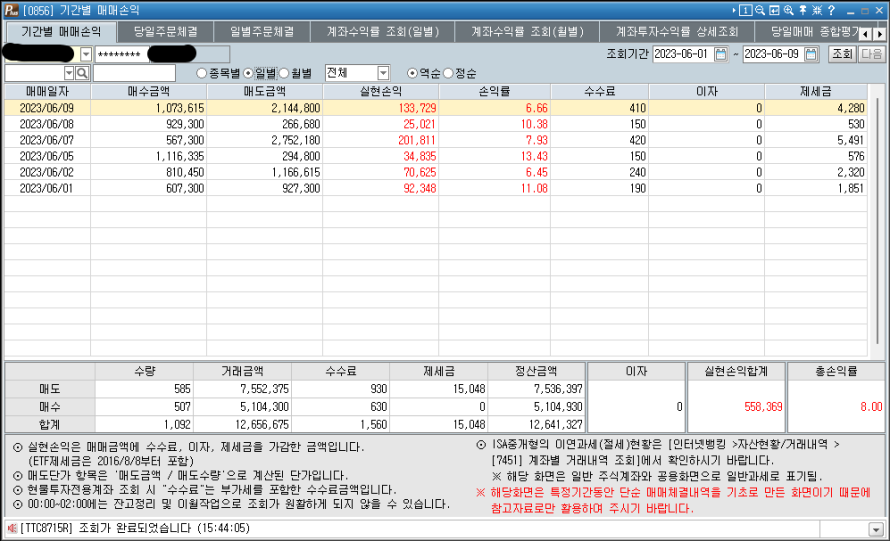Viewport: 890px width, 541px height.
Task: Select the 정순 sort order radio button
Action: coord(448,73)
